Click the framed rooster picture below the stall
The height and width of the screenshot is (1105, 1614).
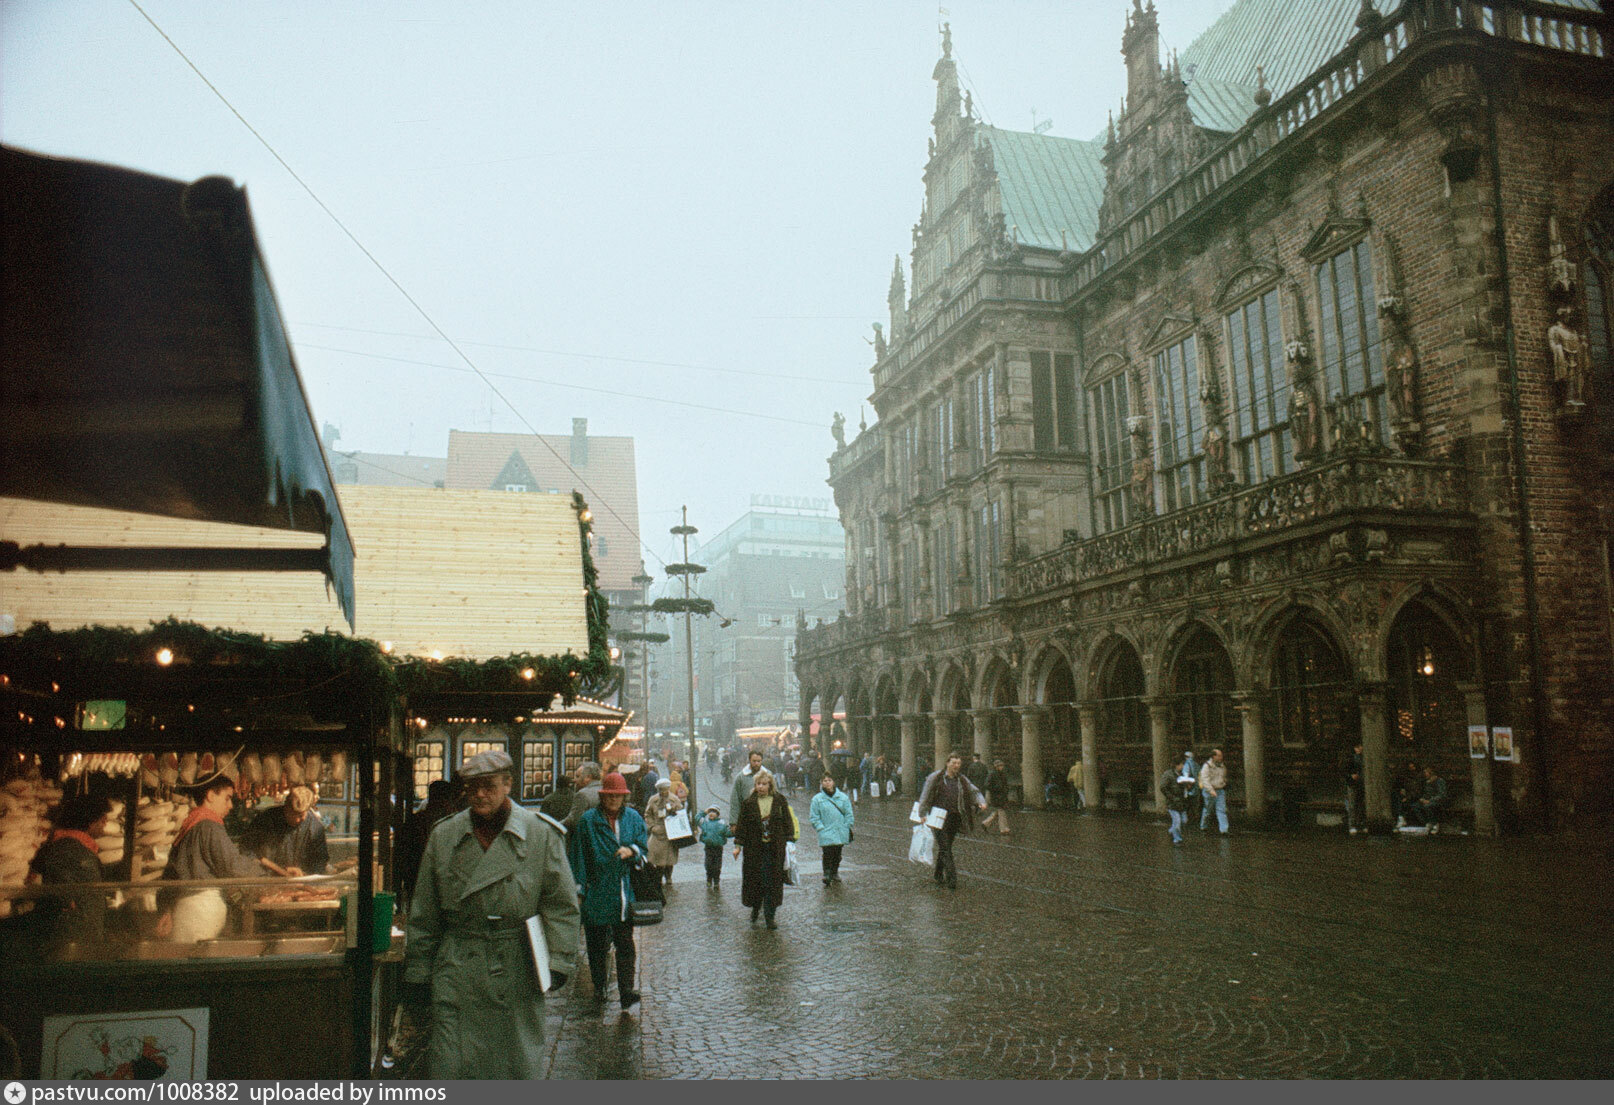125,1043
